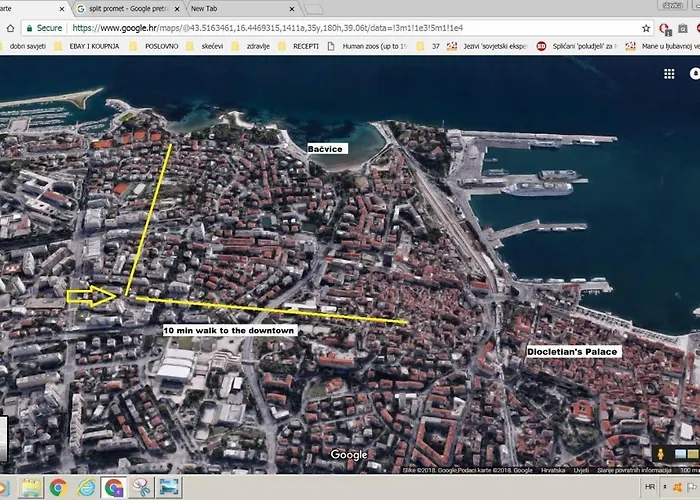Open the 'Mane u ljubavnoj' bookmark
This screenshot has height=500, width=700.
tap(663, 46)
